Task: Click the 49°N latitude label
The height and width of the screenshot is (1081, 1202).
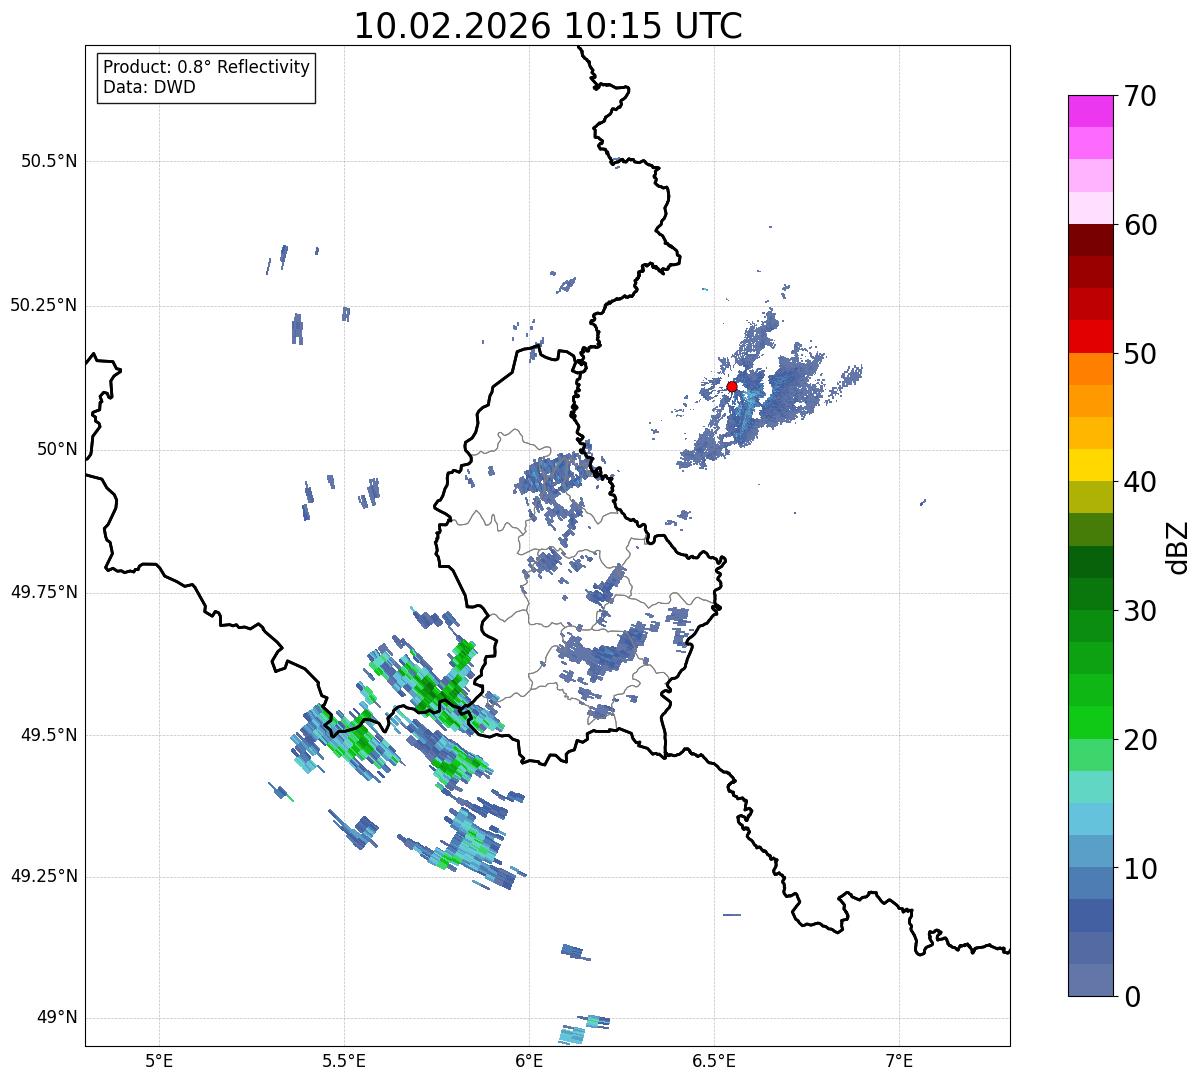Action: click(57, 1018)
